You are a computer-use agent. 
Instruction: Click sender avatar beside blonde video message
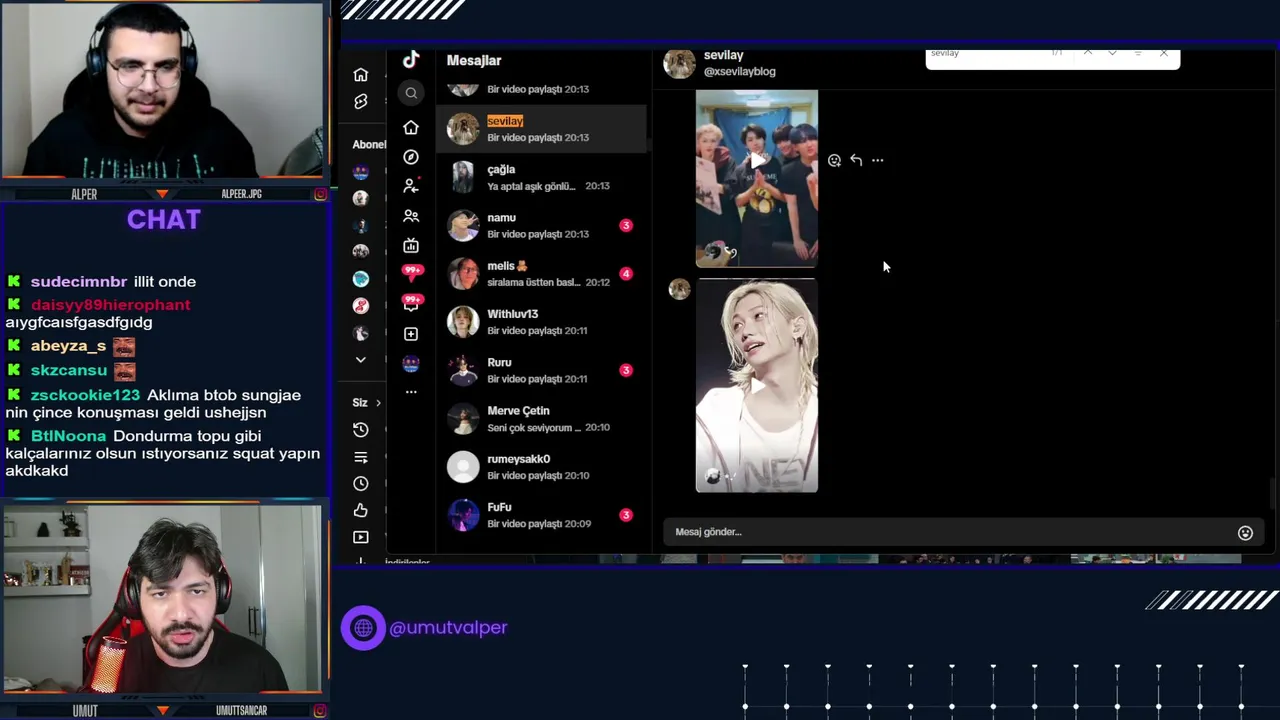pyautogui.click(x=679, y=289)
